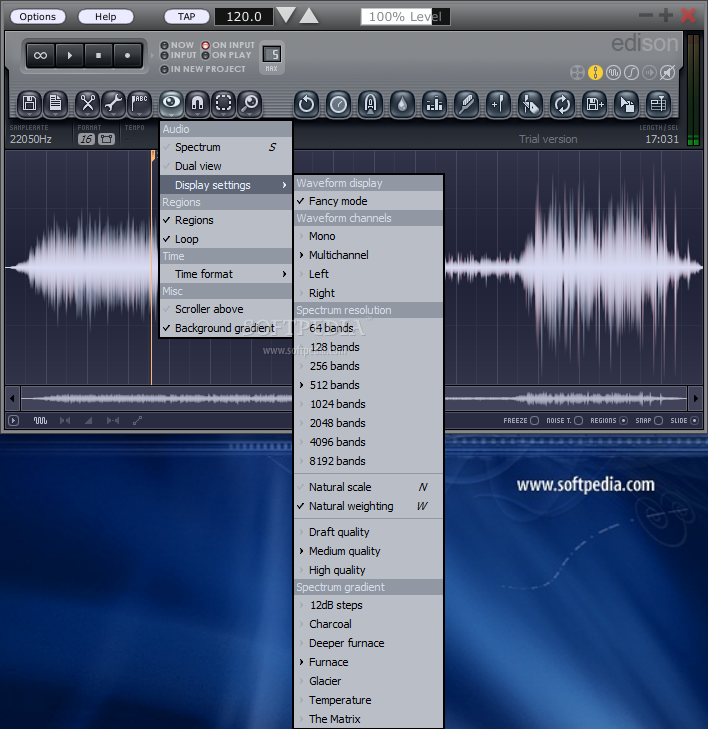This screenshot has width=708, height=729.
Task: Increase tempo with the up arrow
Action: pos(309,15)
